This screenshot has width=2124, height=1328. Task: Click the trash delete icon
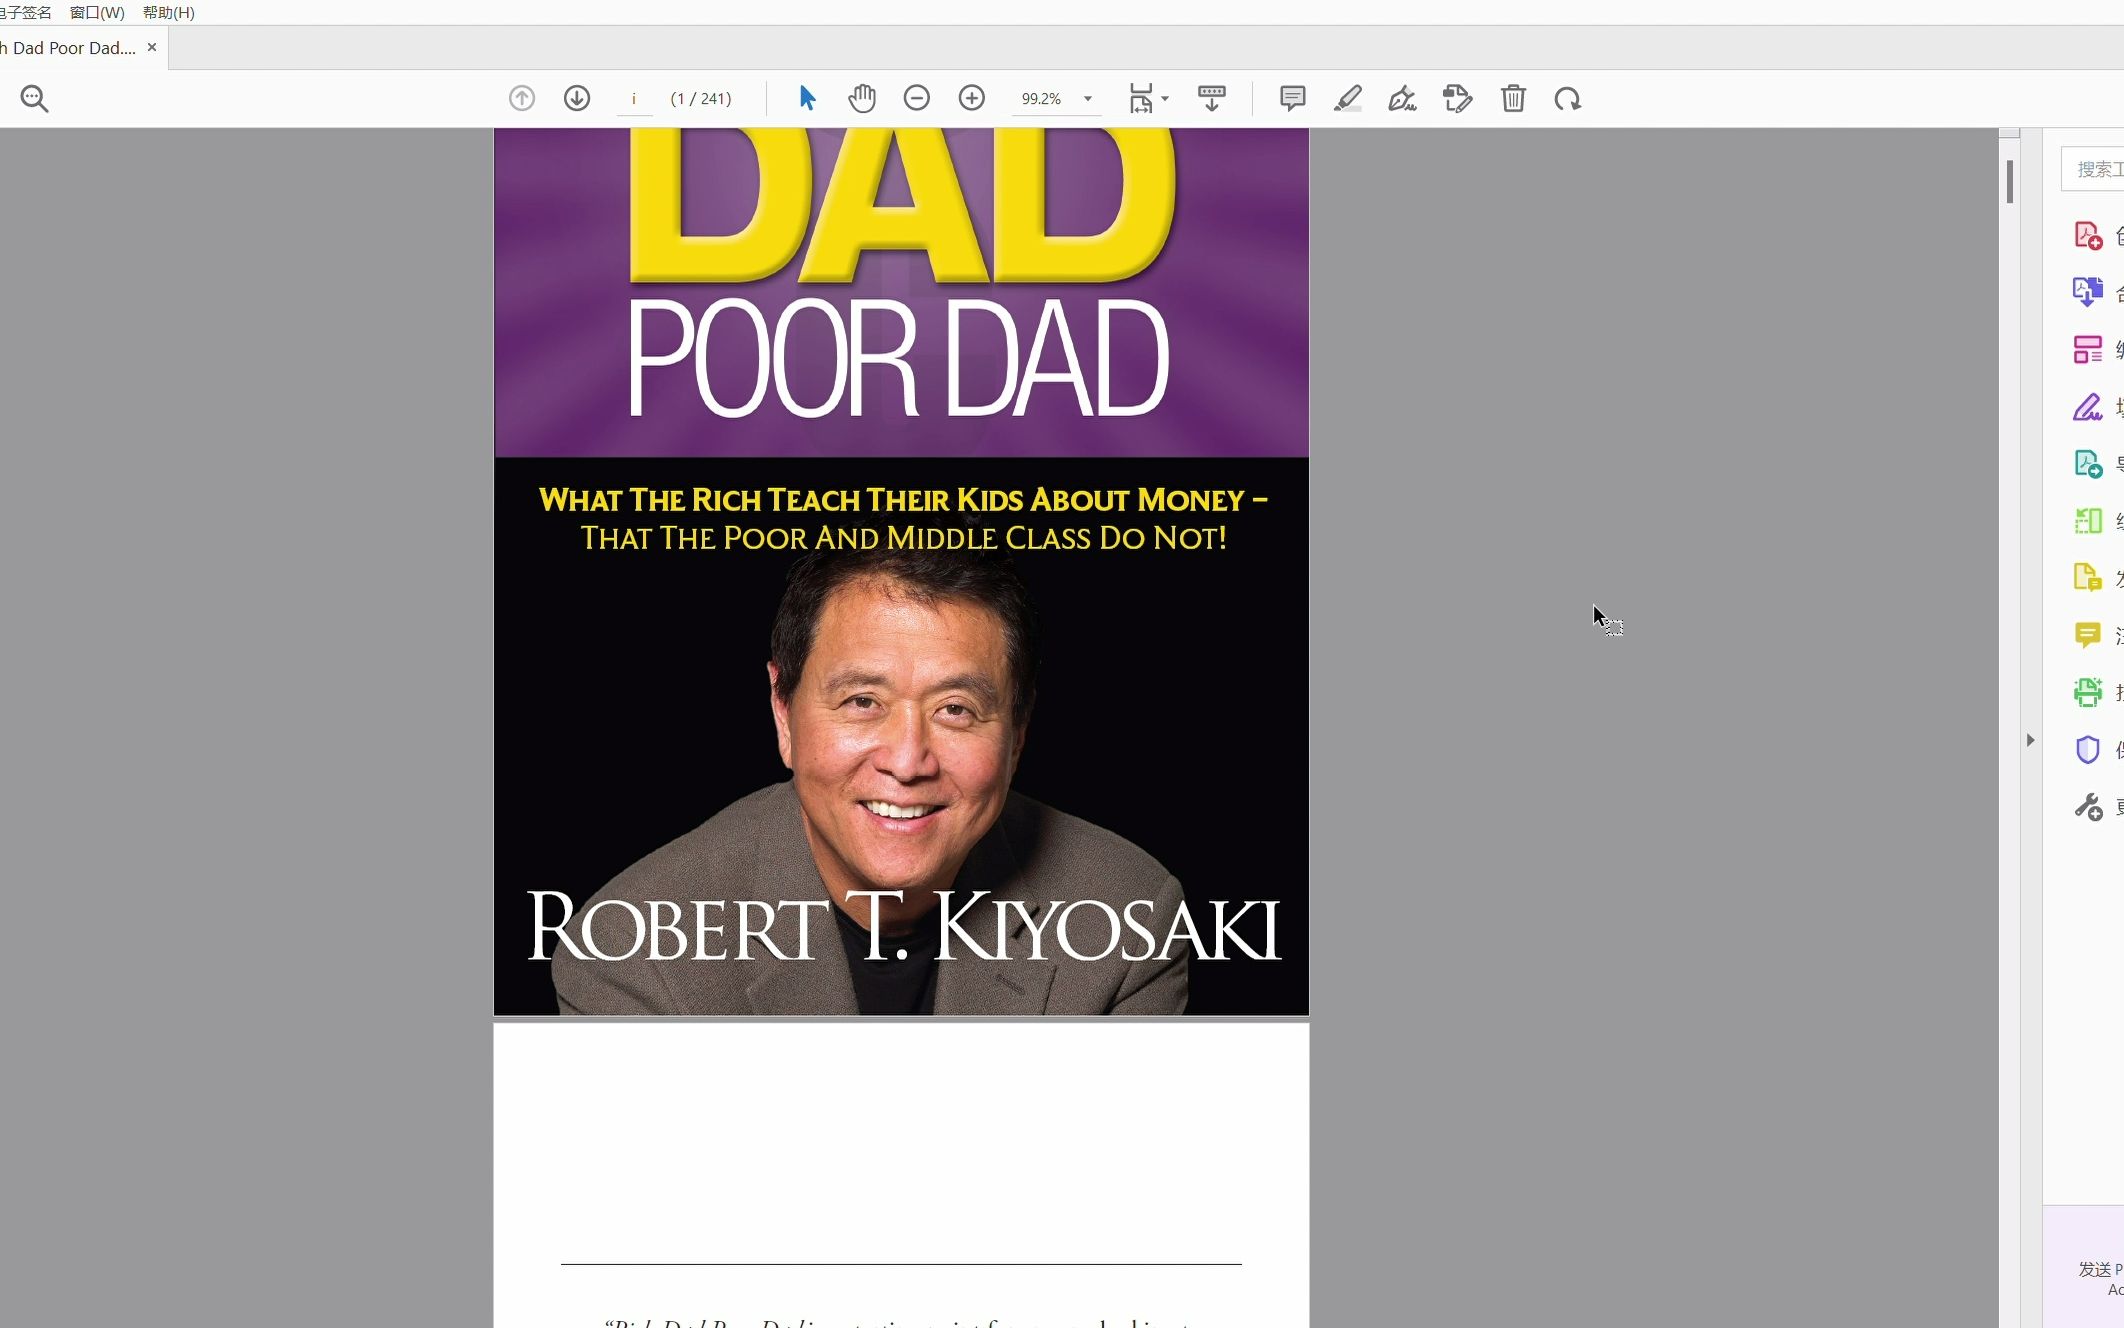pyautogui.click(x=1513, y=98)
